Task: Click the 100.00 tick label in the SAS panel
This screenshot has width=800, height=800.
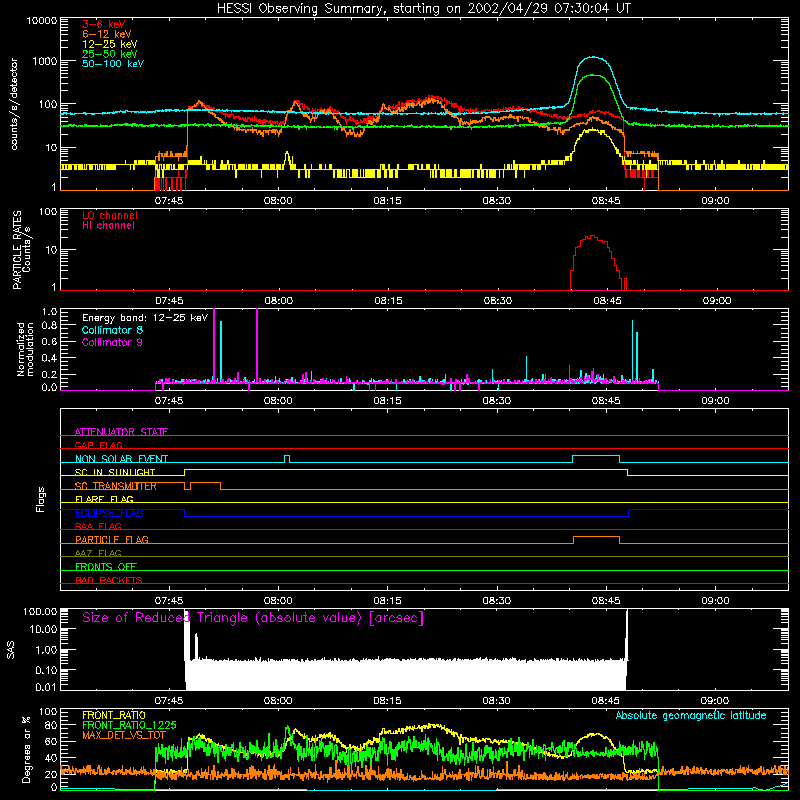Action: 40,611
